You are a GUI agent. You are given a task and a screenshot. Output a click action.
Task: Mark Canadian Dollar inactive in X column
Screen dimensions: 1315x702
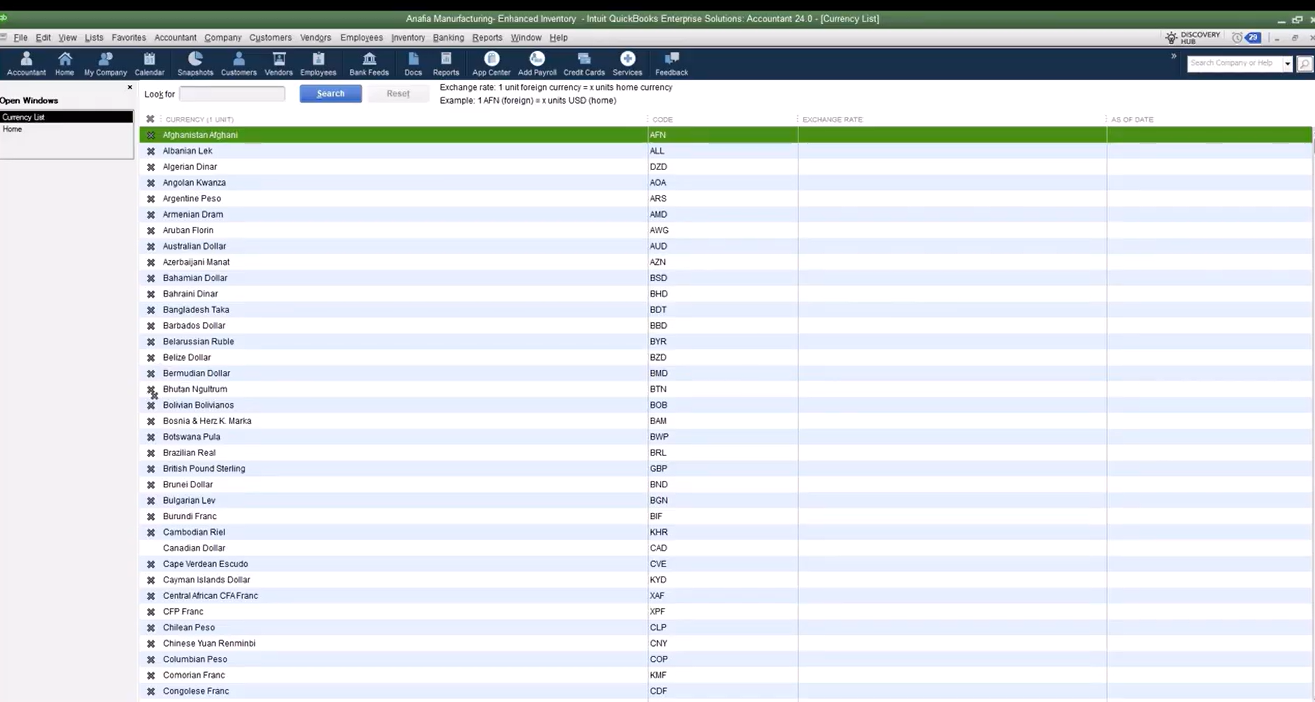click(x=151, y=548)
